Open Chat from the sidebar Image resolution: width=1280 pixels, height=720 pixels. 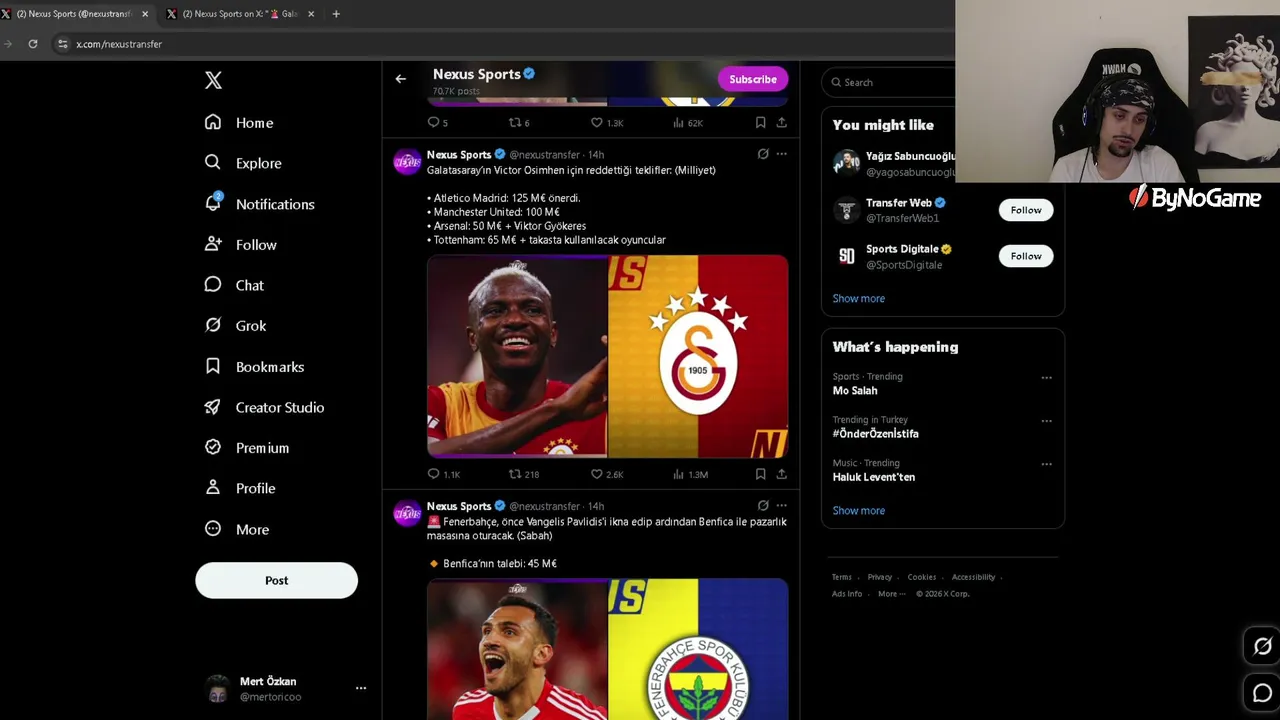[234, 285]
